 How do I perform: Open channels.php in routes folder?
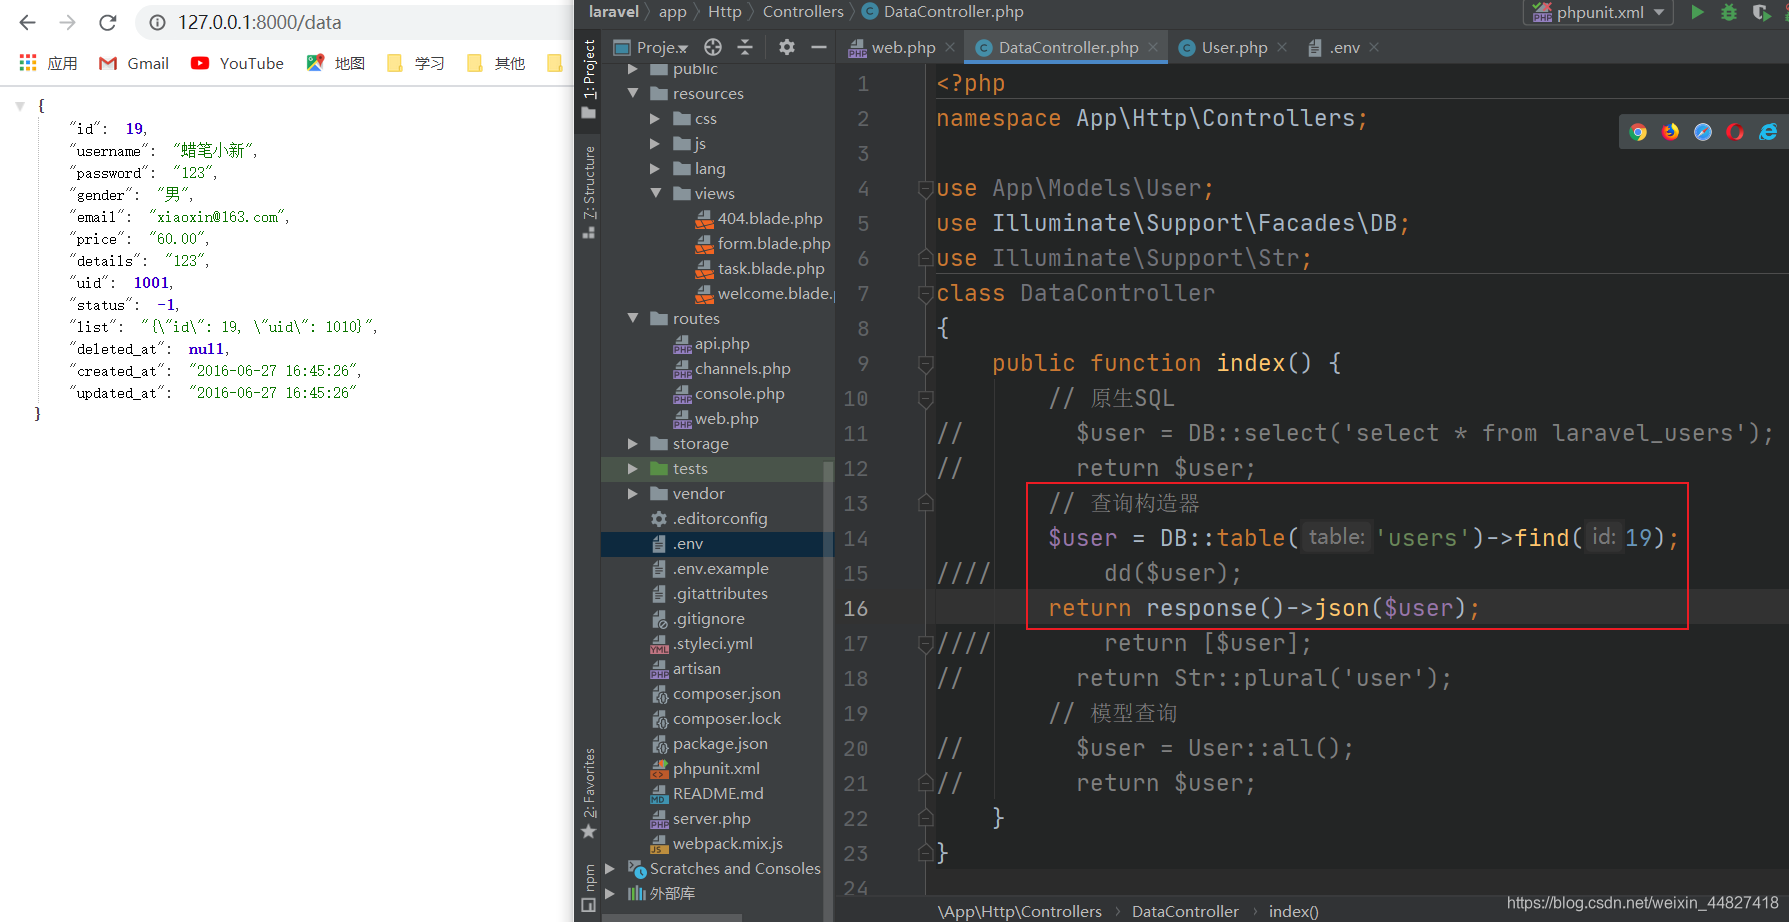(x=732, y=368)
